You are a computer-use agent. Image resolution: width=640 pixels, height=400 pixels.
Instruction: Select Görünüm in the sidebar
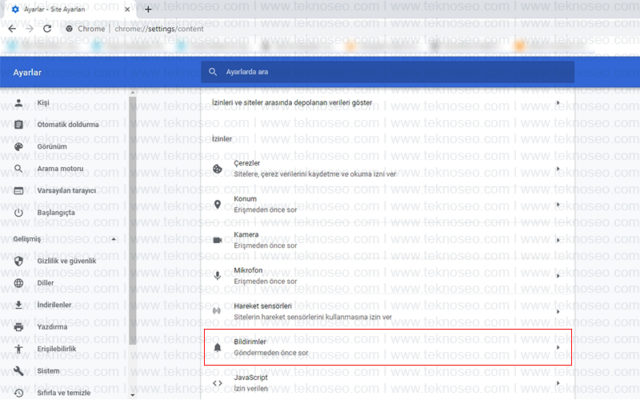click(x=52, y=147)
